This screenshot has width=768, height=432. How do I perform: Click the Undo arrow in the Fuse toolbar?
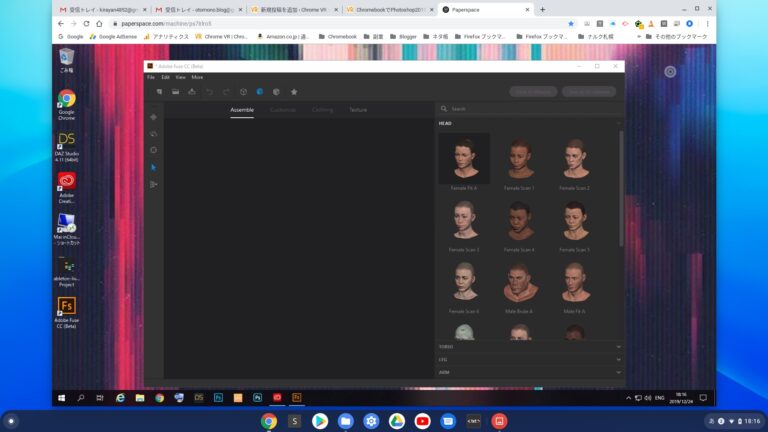pyautogui.click(x=209, y=92)
